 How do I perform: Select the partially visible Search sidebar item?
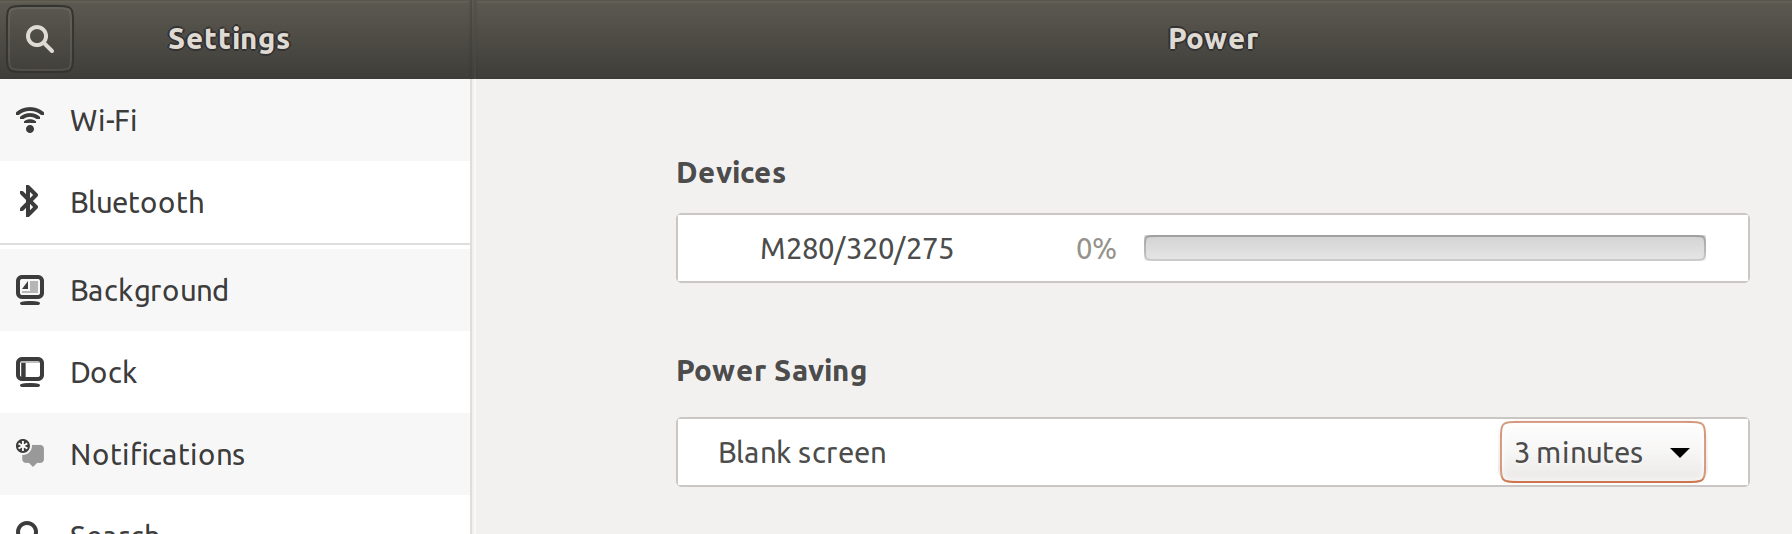[x=114, y=526]
